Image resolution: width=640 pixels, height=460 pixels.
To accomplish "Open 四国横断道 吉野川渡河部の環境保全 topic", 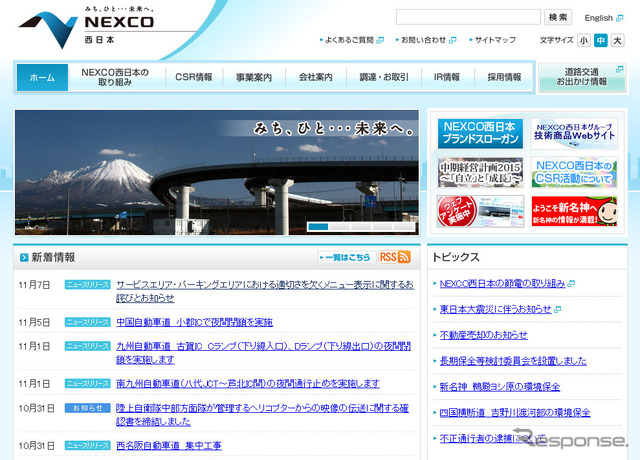I will (x=515, y=412).
